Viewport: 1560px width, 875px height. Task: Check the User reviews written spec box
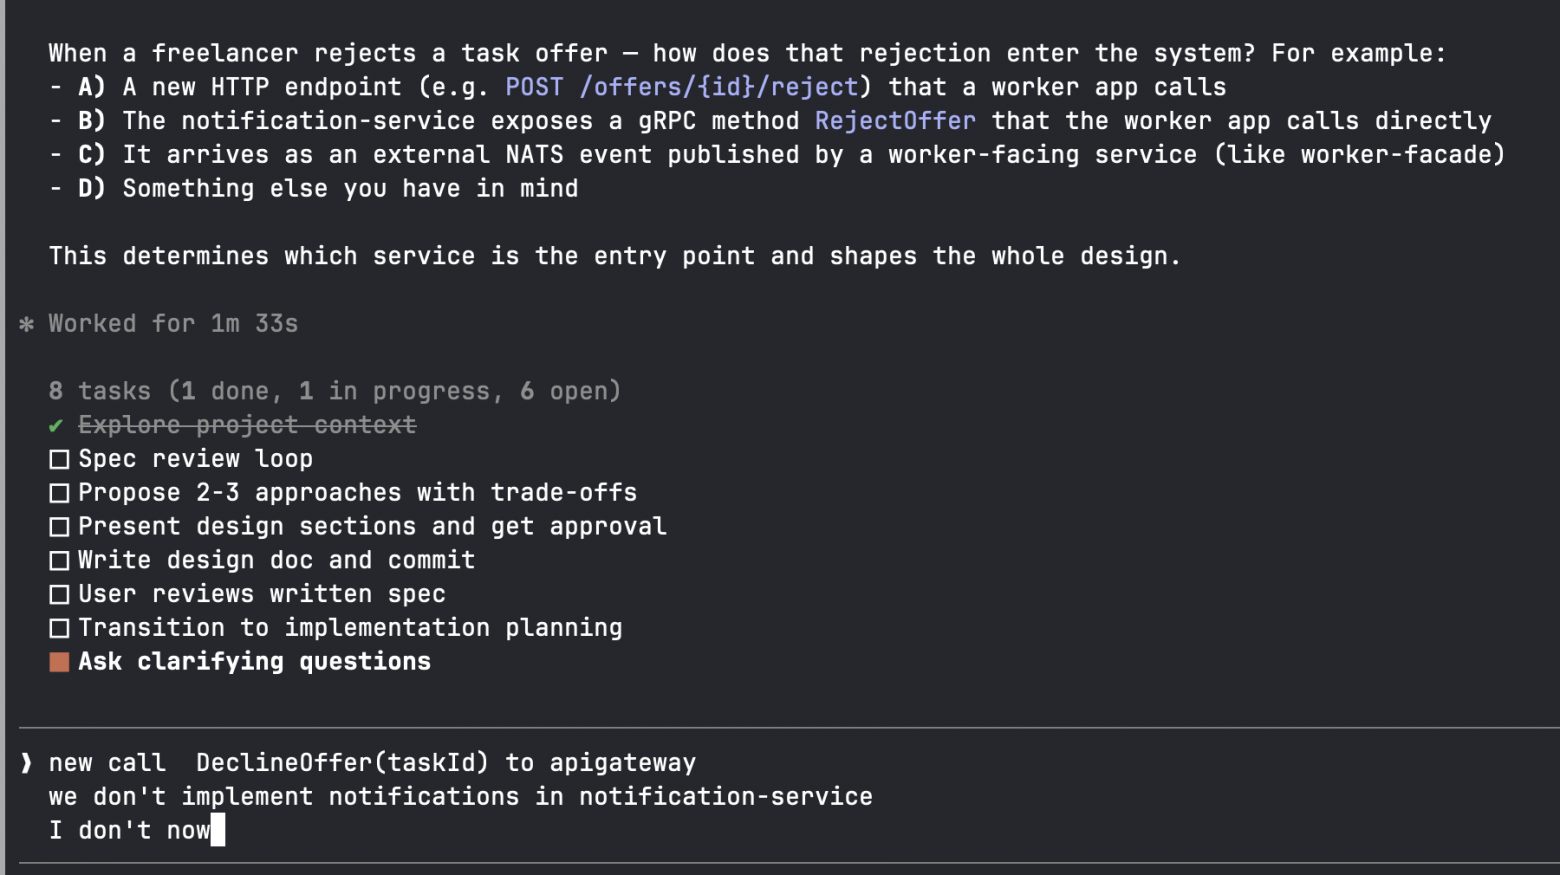(59, 595)
